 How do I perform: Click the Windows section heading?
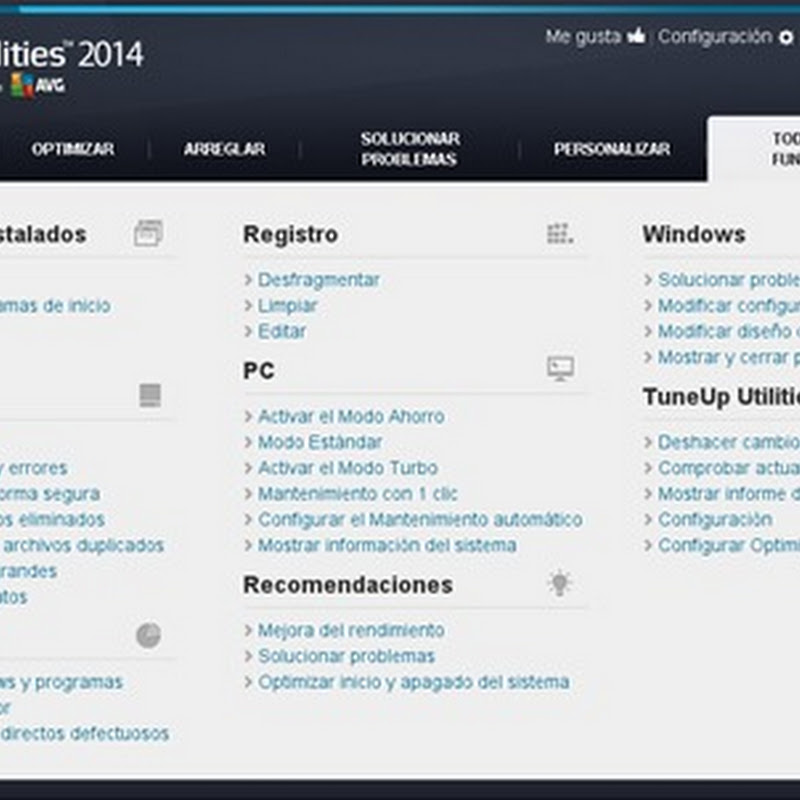coord(694,234)
